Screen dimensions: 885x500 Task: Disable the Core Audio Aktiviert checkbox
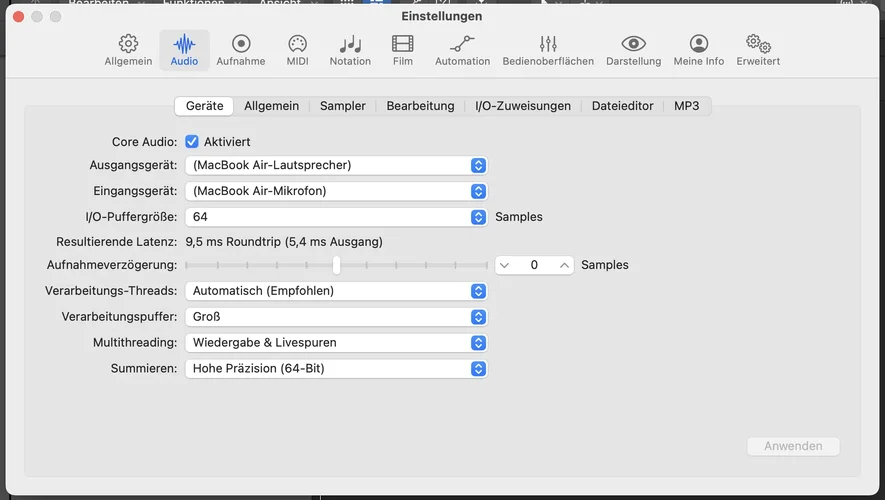pos(192,142)
